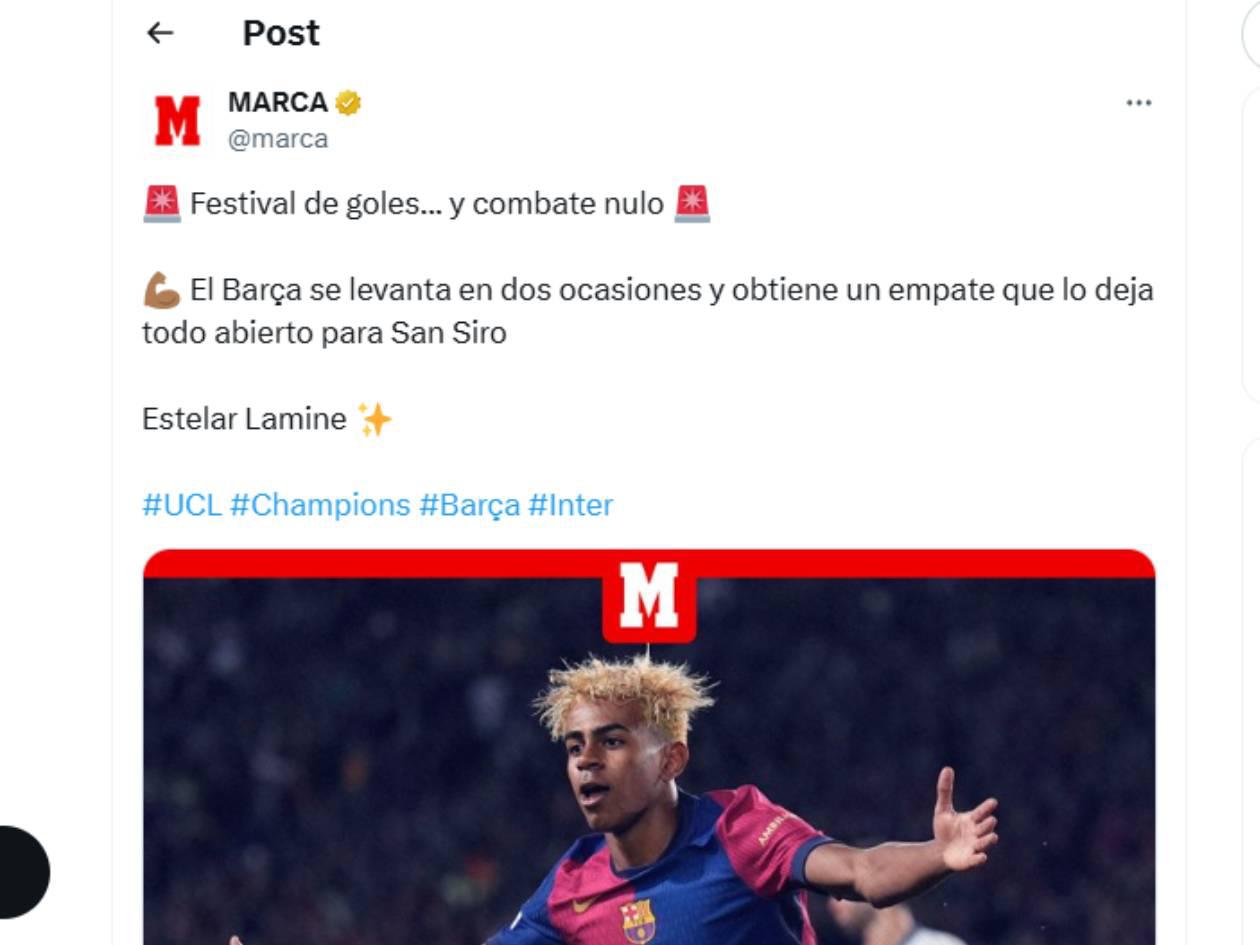Click the sparkles emoji after 'Estelar Lamine'
Screen dimensions: 1260x945
(x=374, y=419)
